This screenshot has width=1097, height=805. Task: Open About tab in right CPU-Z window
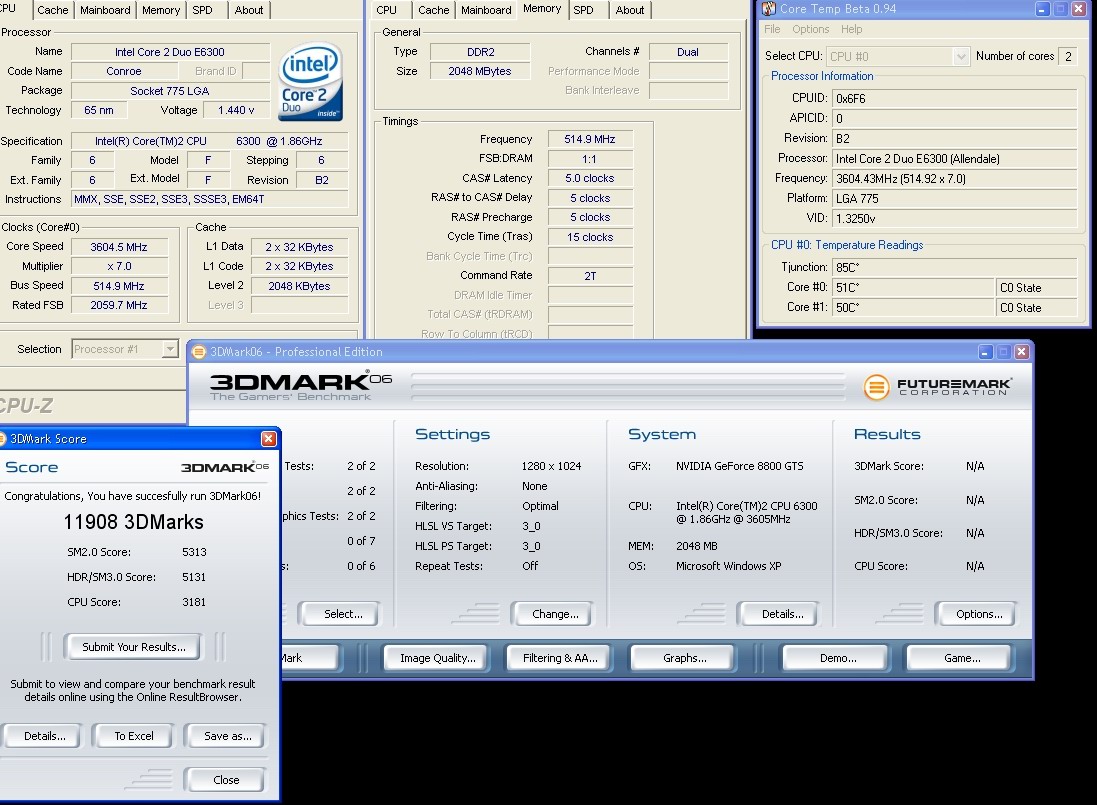click(x=630, y=10)
